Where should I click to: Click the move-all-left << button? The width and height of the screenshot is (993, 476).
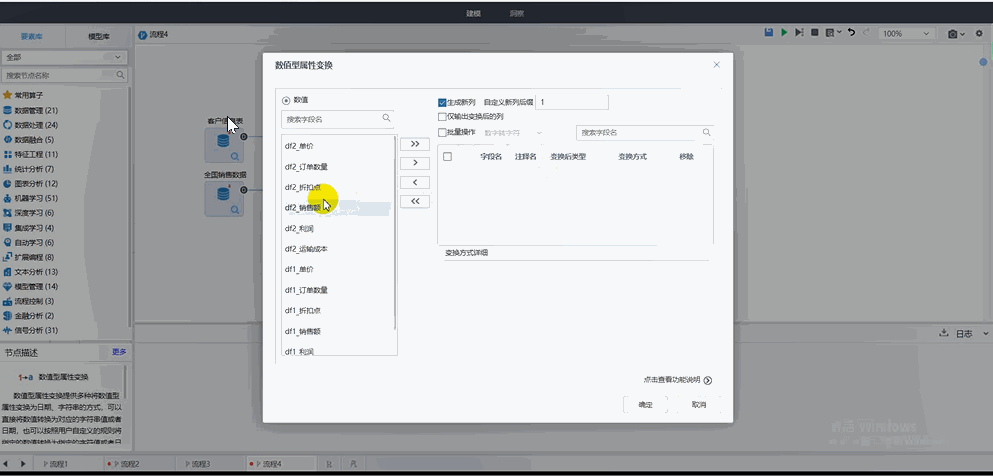[414, 201]
